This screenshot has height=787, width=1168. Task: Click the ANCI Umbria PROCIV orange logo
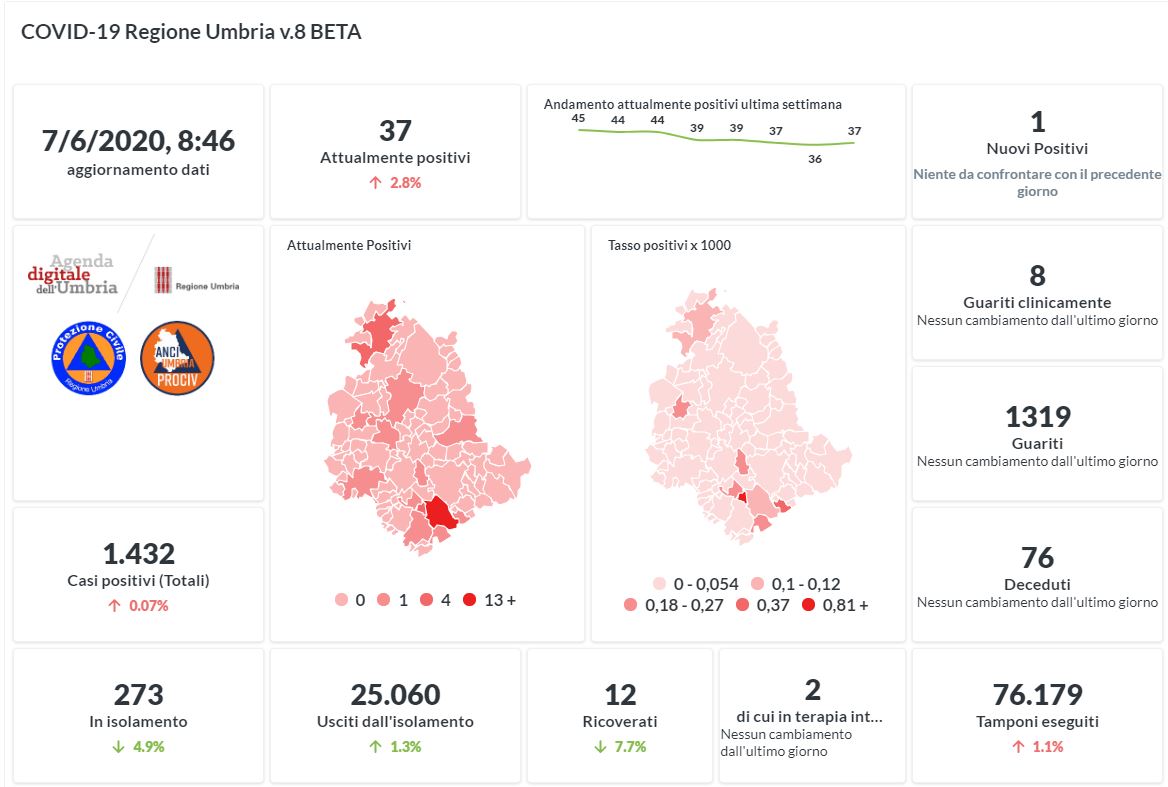[x=177, y=357]
